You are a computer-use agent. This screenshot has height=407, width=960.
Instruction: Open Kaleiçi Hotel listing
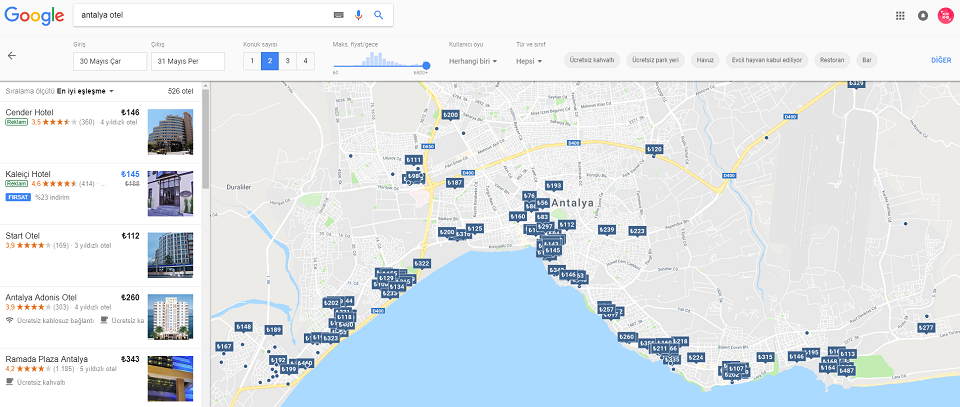point(100,193)
